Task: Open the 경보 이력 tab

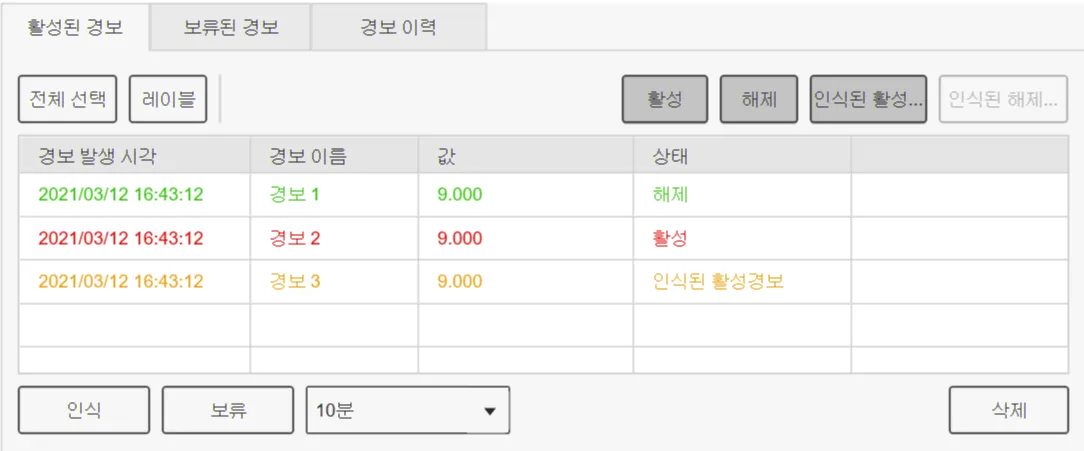Action: click(398, 27)
